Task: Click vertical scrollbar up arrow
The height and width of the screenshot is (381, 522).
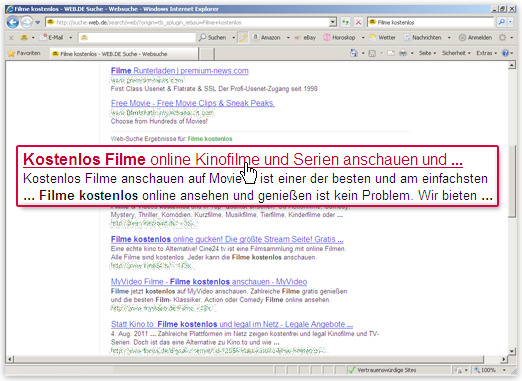Action: point(512,65)
